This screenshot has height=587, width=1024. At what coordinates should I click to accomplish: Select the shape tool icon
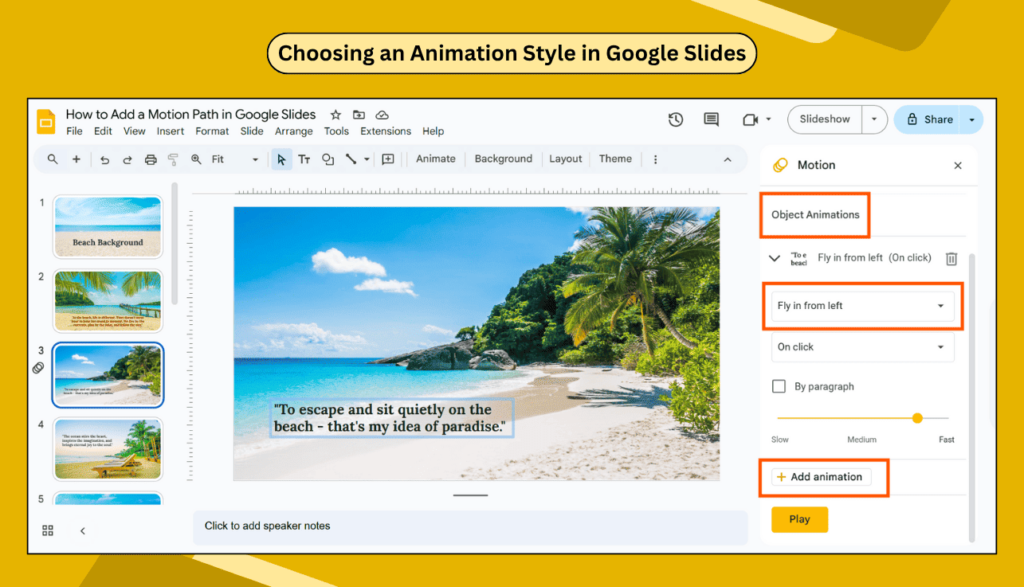[x=328, y=160]
